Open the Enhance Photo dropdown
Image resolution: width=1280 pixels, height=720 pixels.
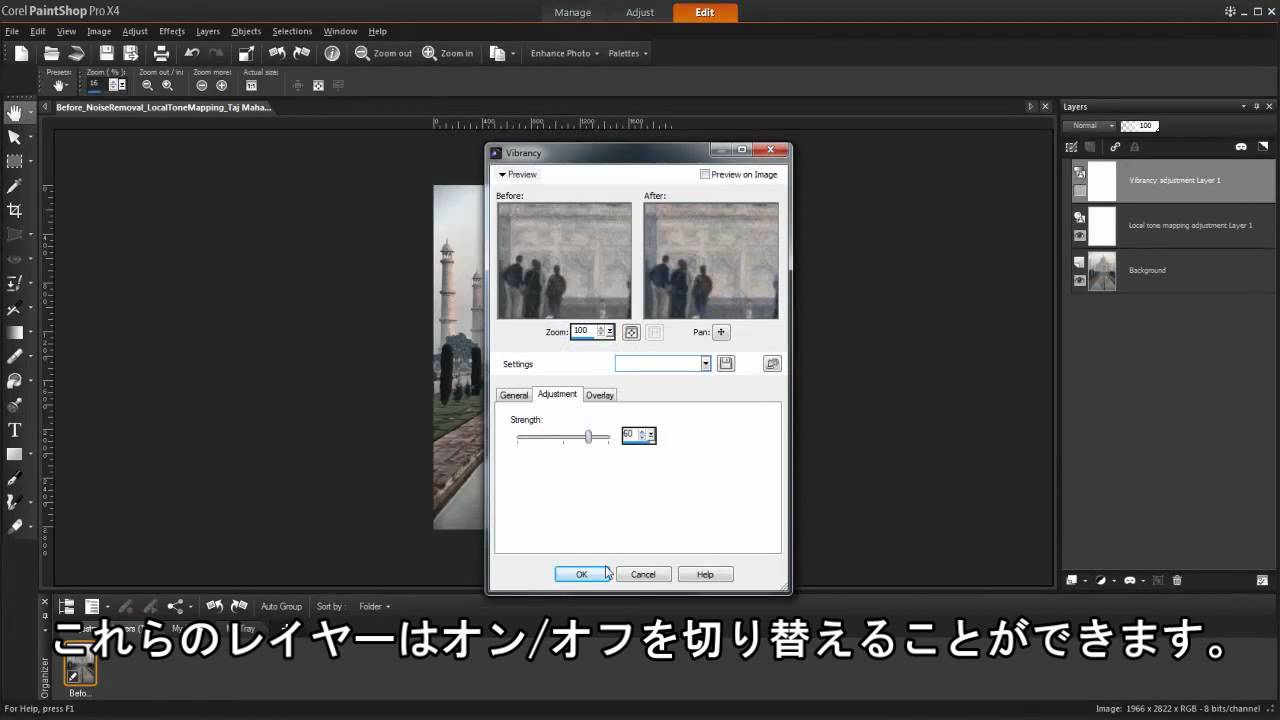(x=565, y=53)
